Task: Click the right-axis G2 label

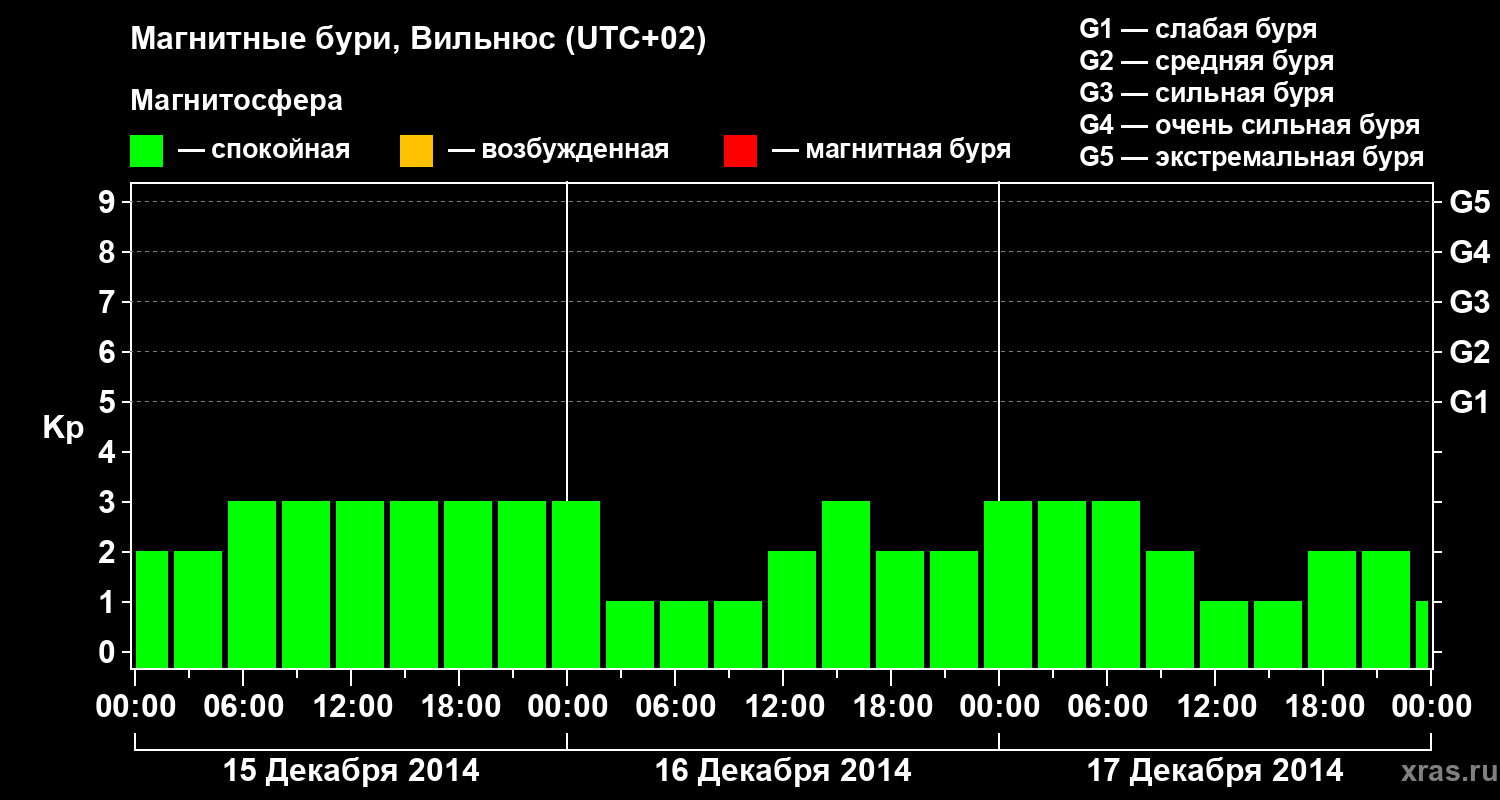Action: [x=1469, y=352]
